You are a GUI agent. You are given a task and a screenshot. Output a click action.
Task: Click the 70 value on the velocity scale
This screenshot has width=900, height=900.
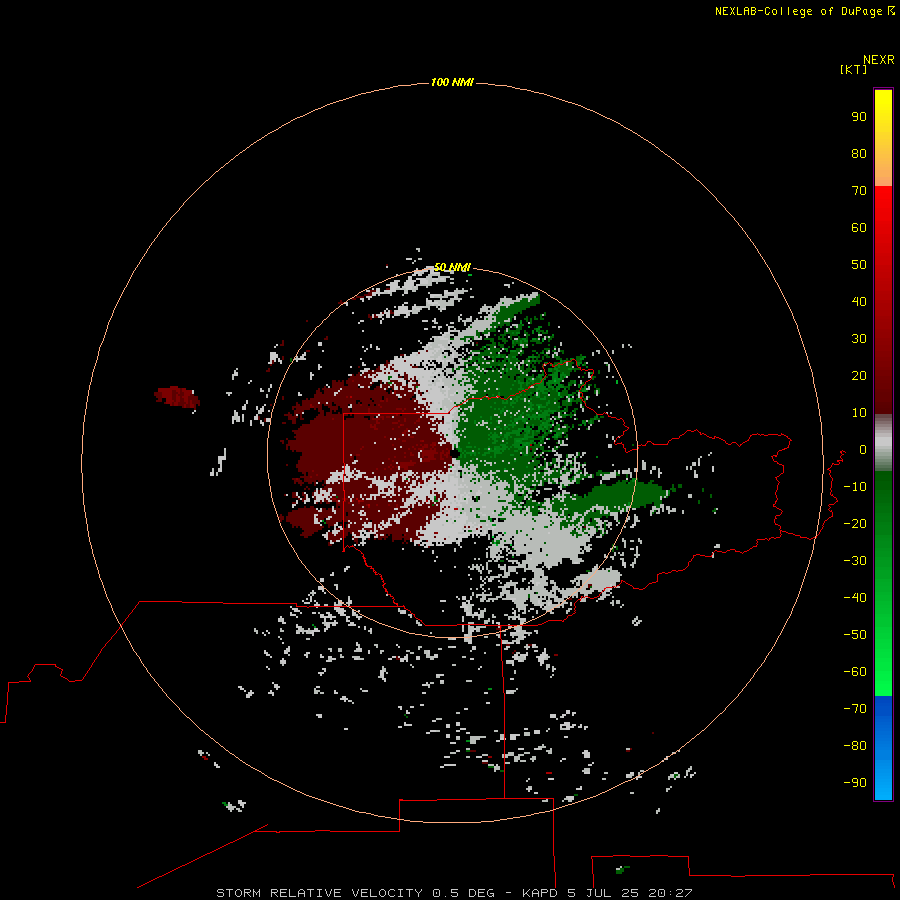point(859,191)
